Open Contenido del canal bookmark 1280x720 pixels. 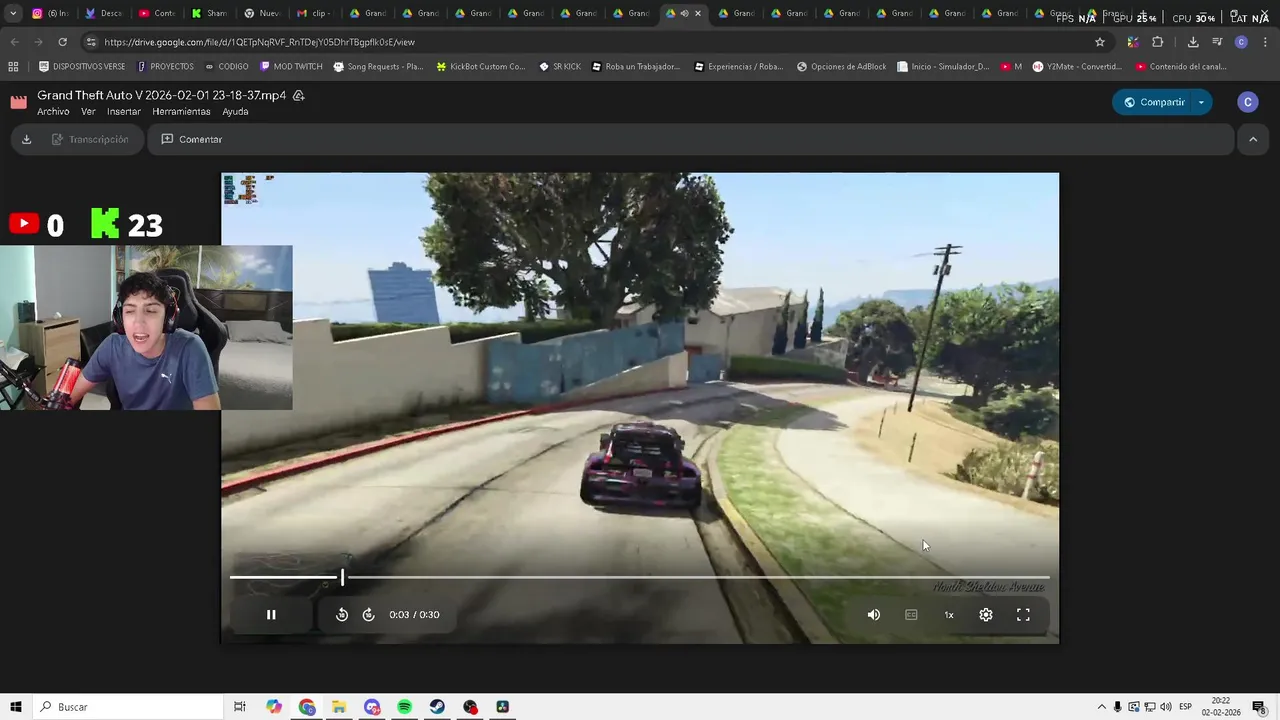click(1181, 67)
